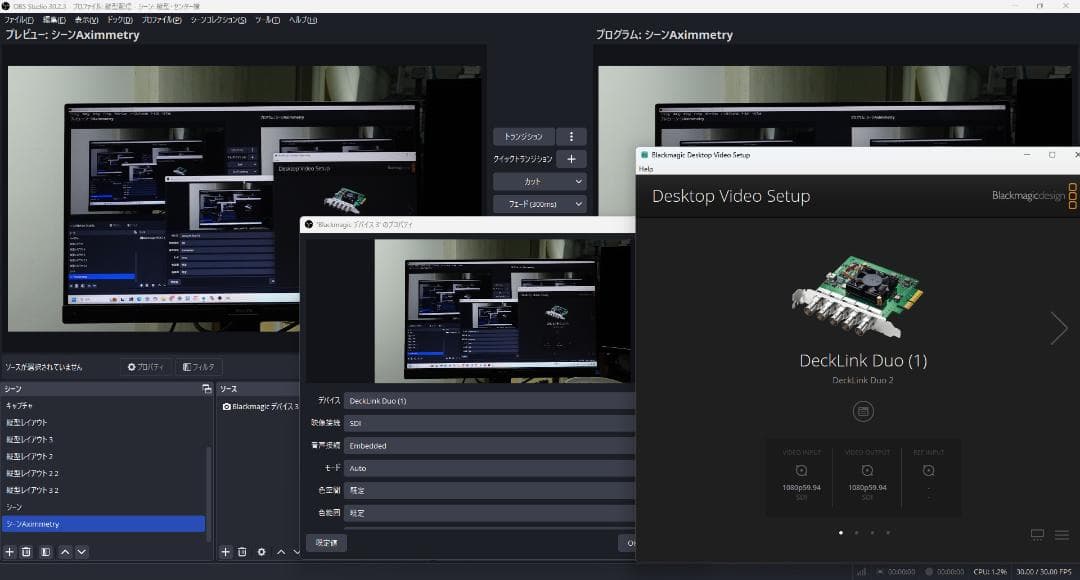Open the 色空間 dropdown in properties dialog
Screen dimensions: 1080x580
click(489, 490)
